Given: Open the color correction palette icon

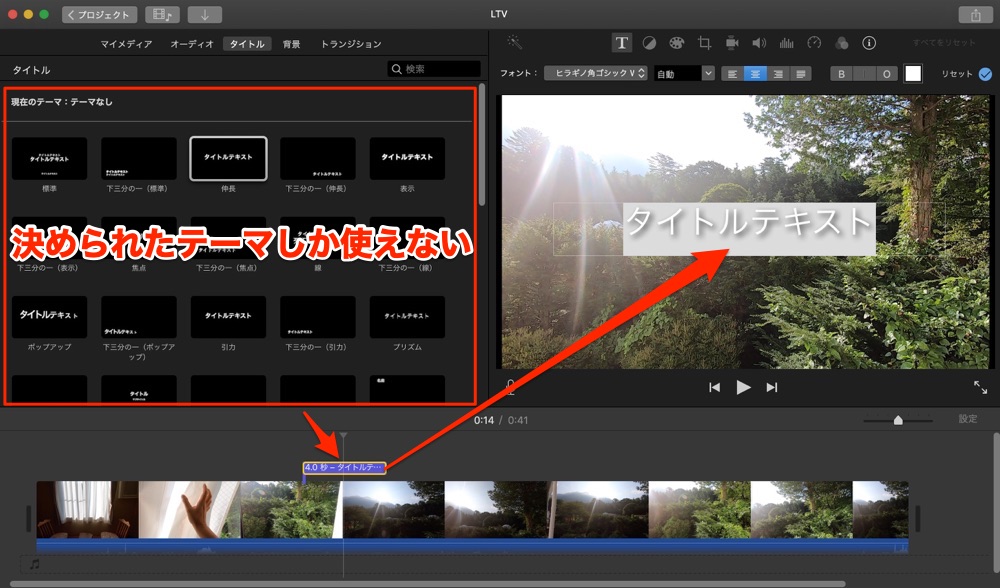Looking at the screenshot, I should (x=676, y=43).
